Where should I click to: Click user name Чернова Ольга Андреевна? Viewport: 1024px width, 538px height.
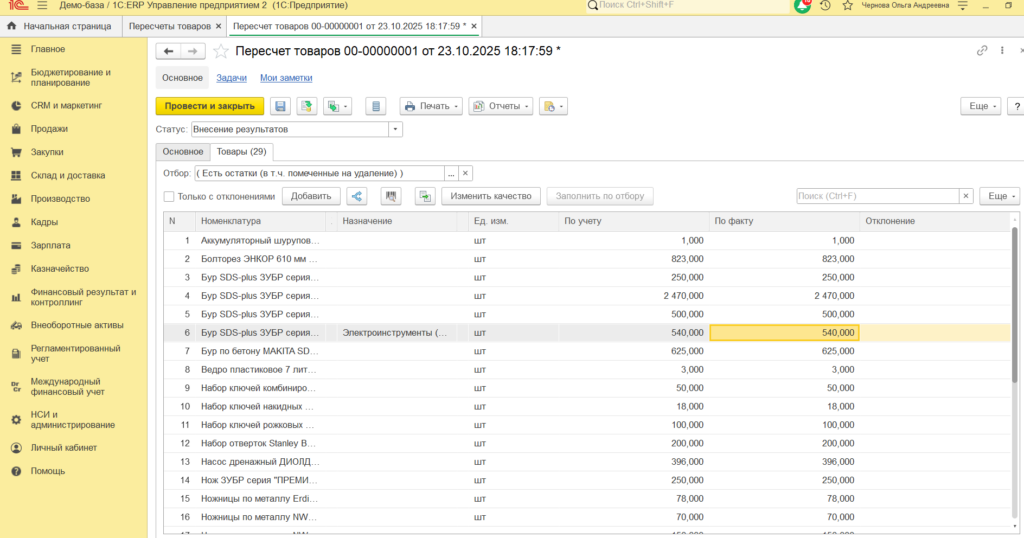[x=905, y=5]
